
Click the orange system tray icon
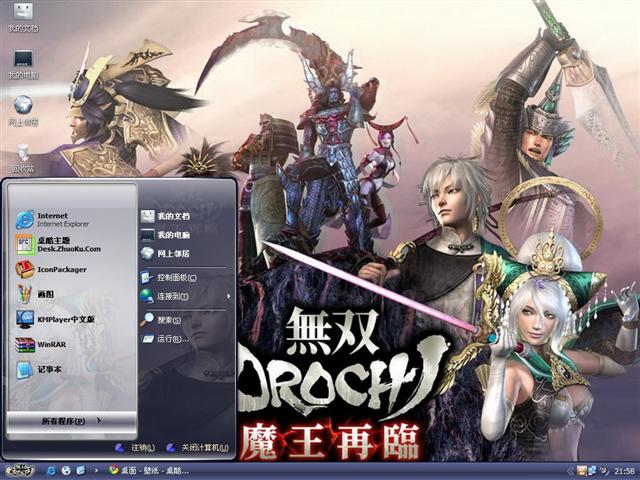click(581, 471)
